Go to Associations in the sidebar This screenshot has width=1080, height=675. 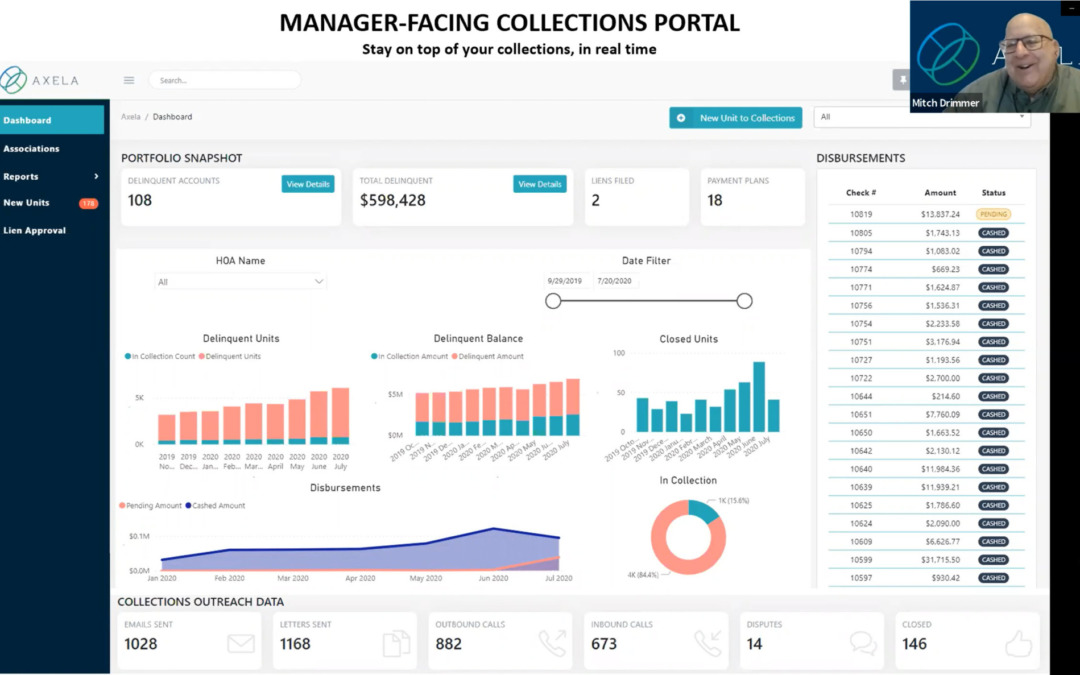coord(32,148)
